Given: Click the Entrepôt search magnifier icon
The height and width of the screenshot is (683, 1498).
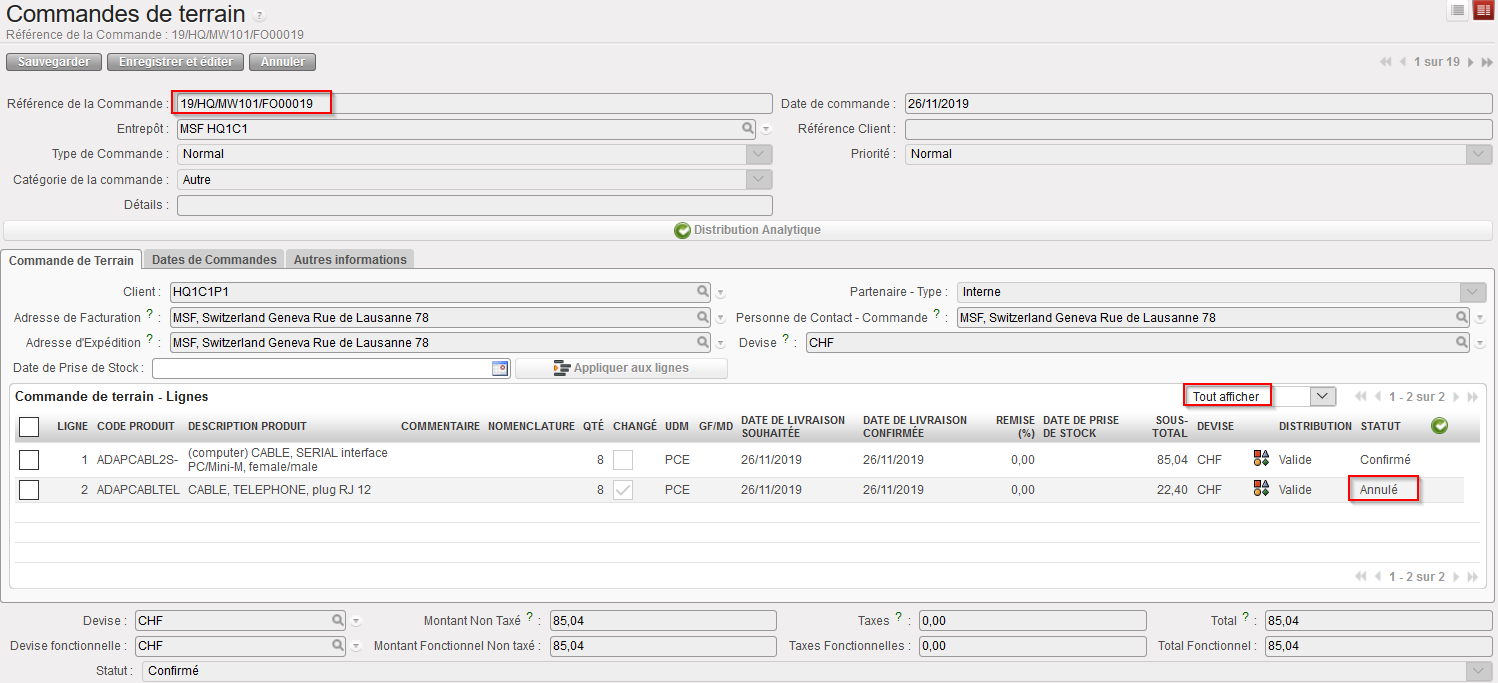Looking at the screenshot, I should (x=747, y=128).
